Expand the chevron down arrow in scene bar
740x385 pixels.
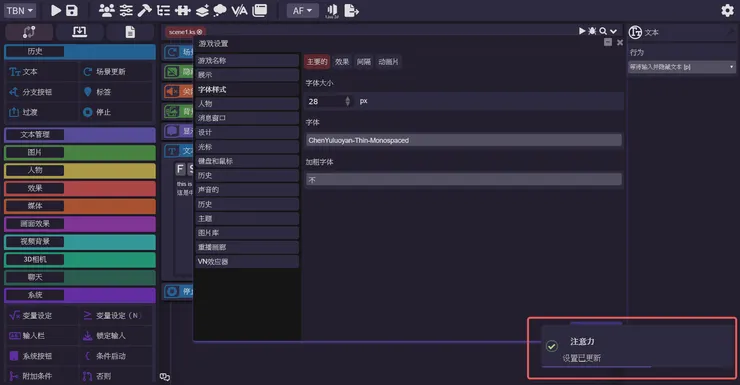click(x=613, y=31)
